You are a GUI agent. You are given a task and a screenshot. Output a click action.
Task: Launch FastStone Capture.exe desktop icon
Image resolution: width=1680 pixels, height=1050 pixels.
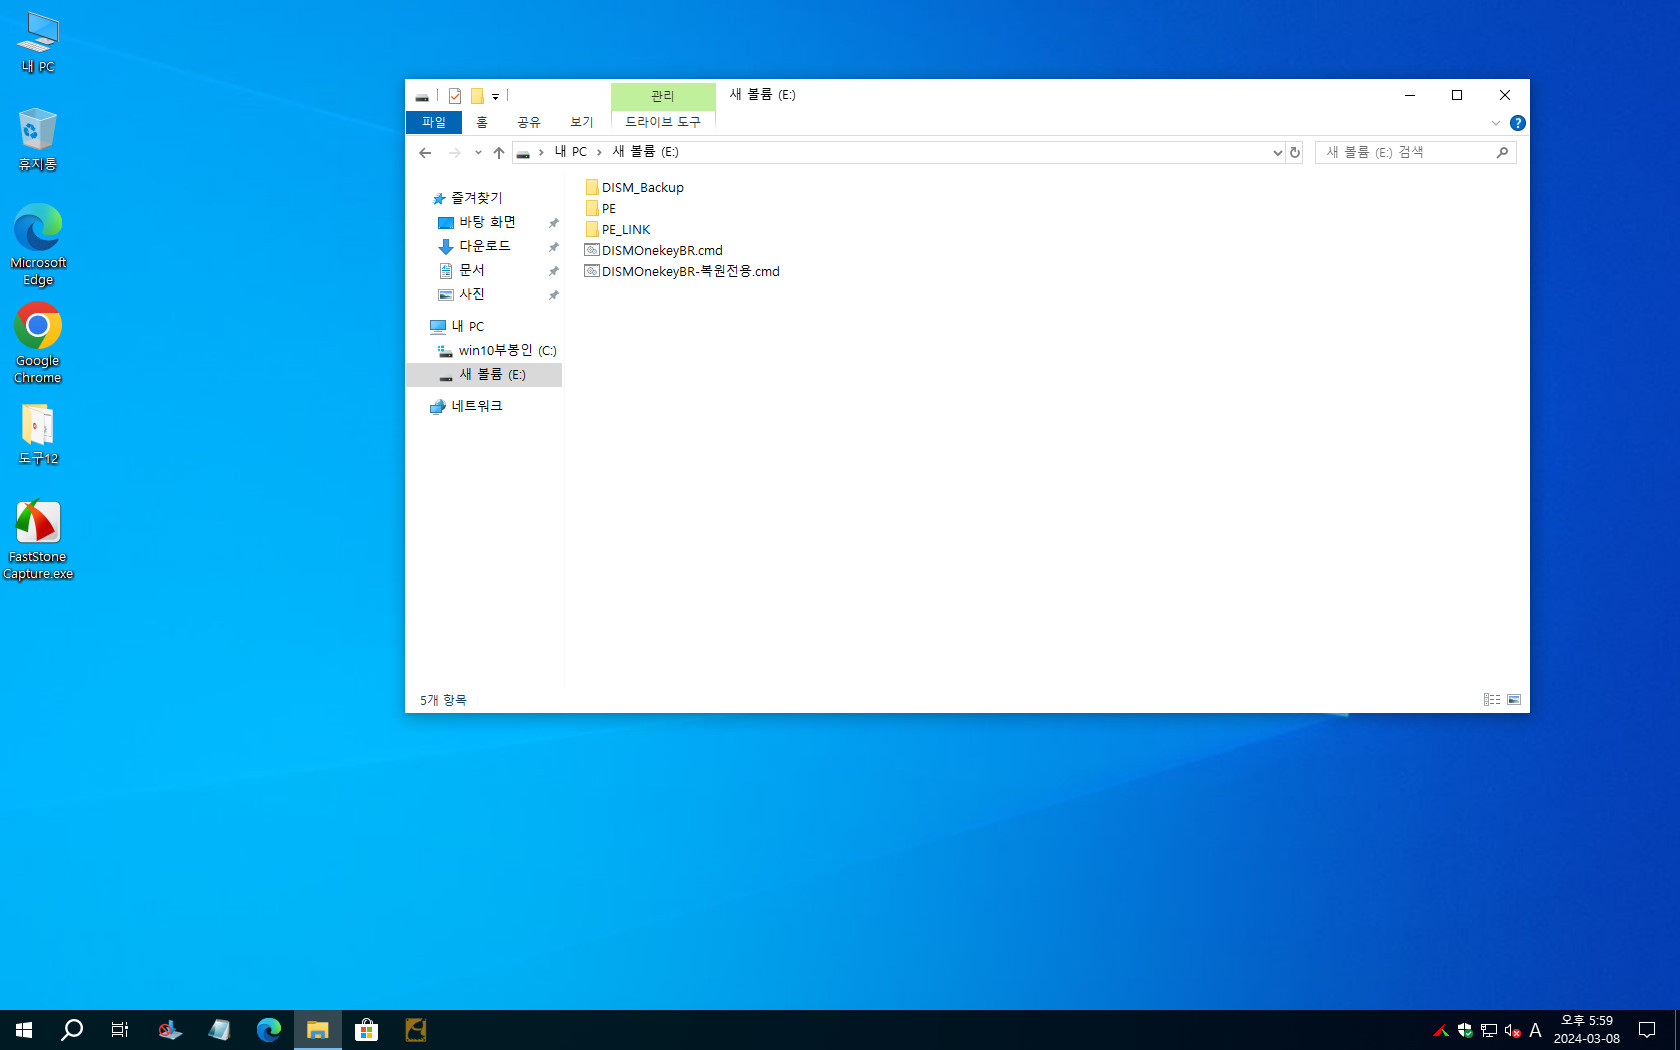[x=38, y=540]
